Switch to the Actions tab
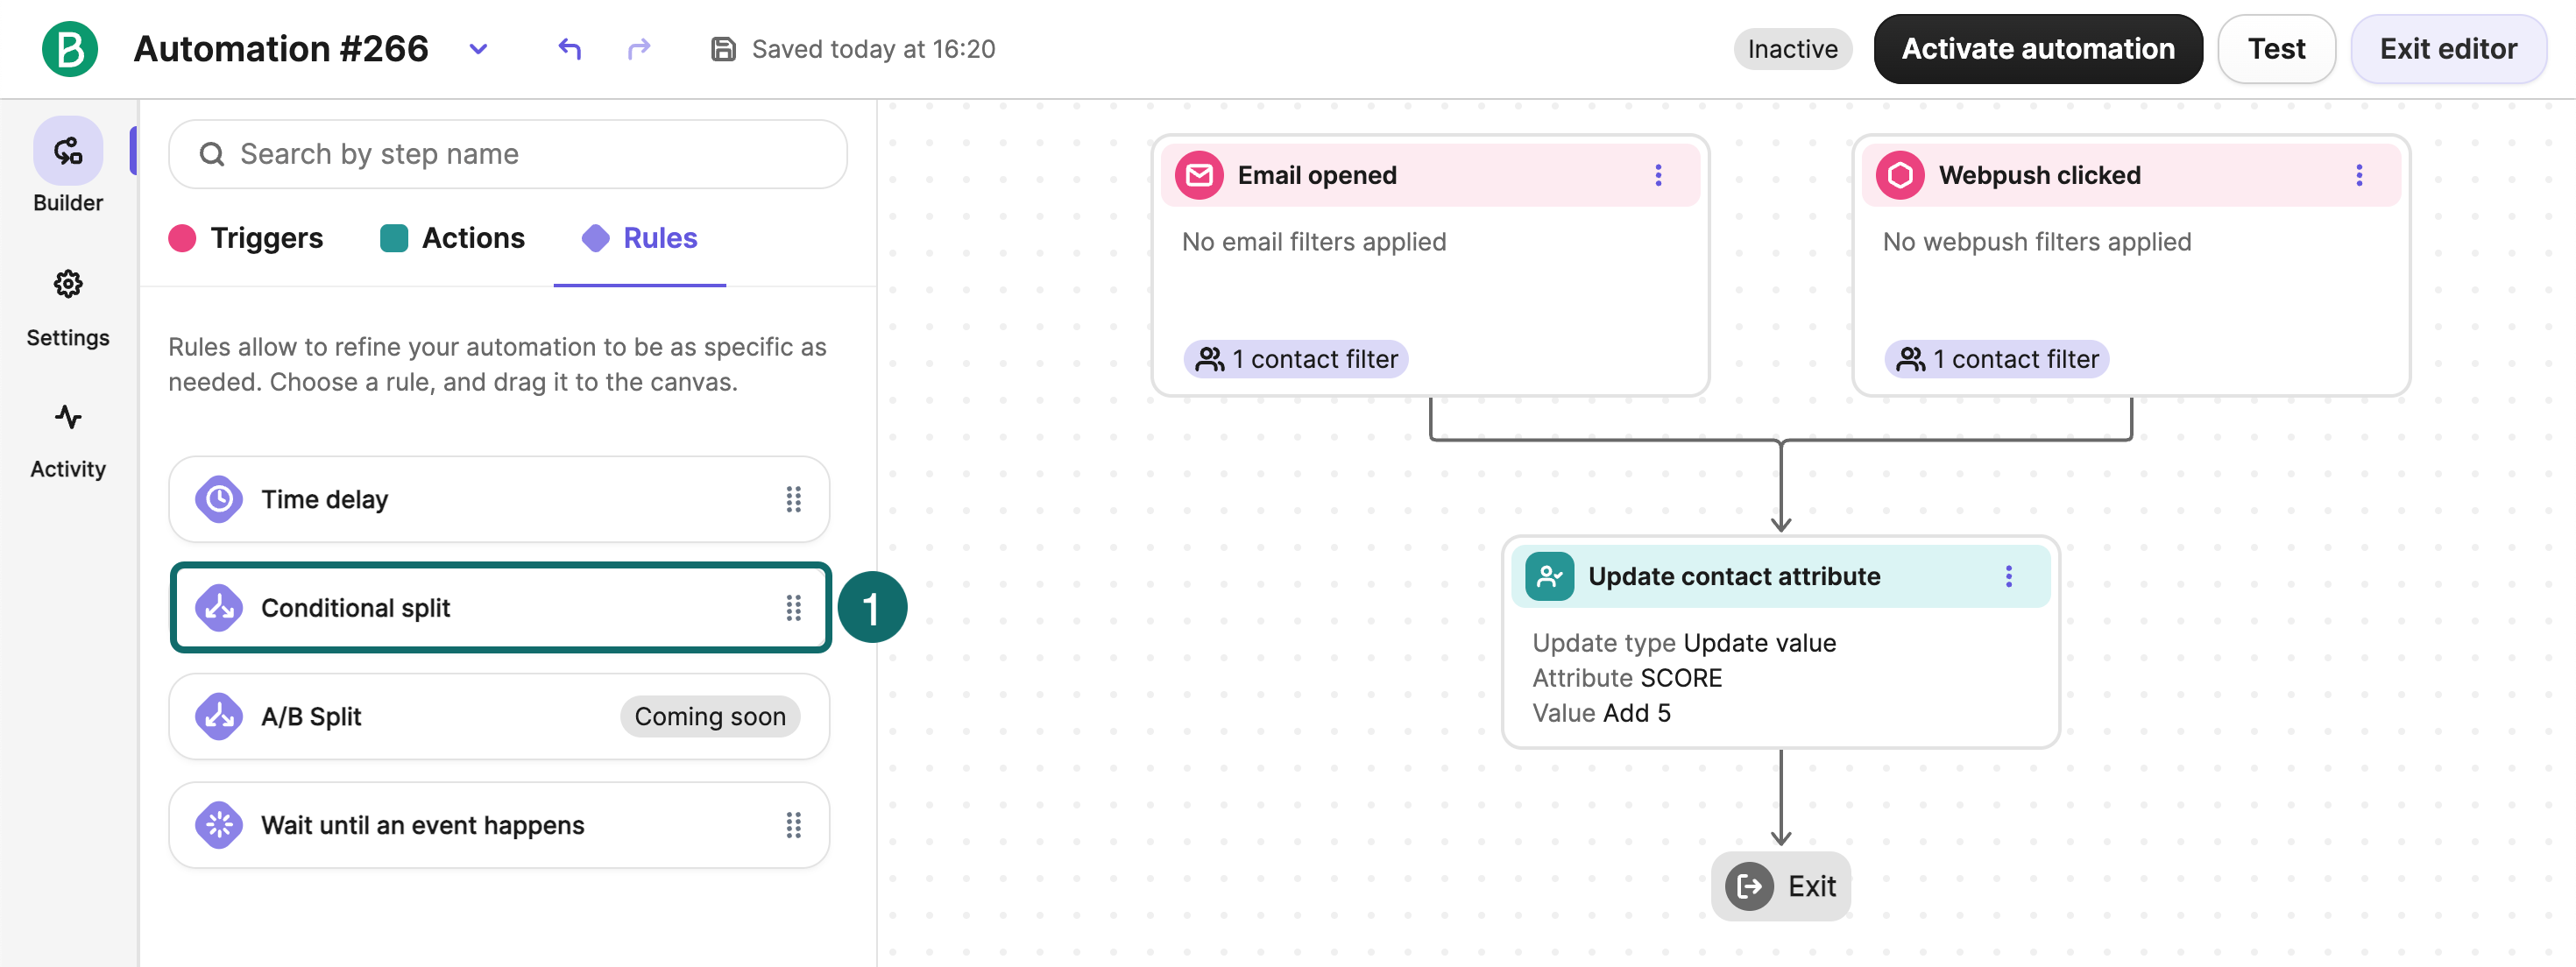2576x967 pixels. (x=452, y=238)
